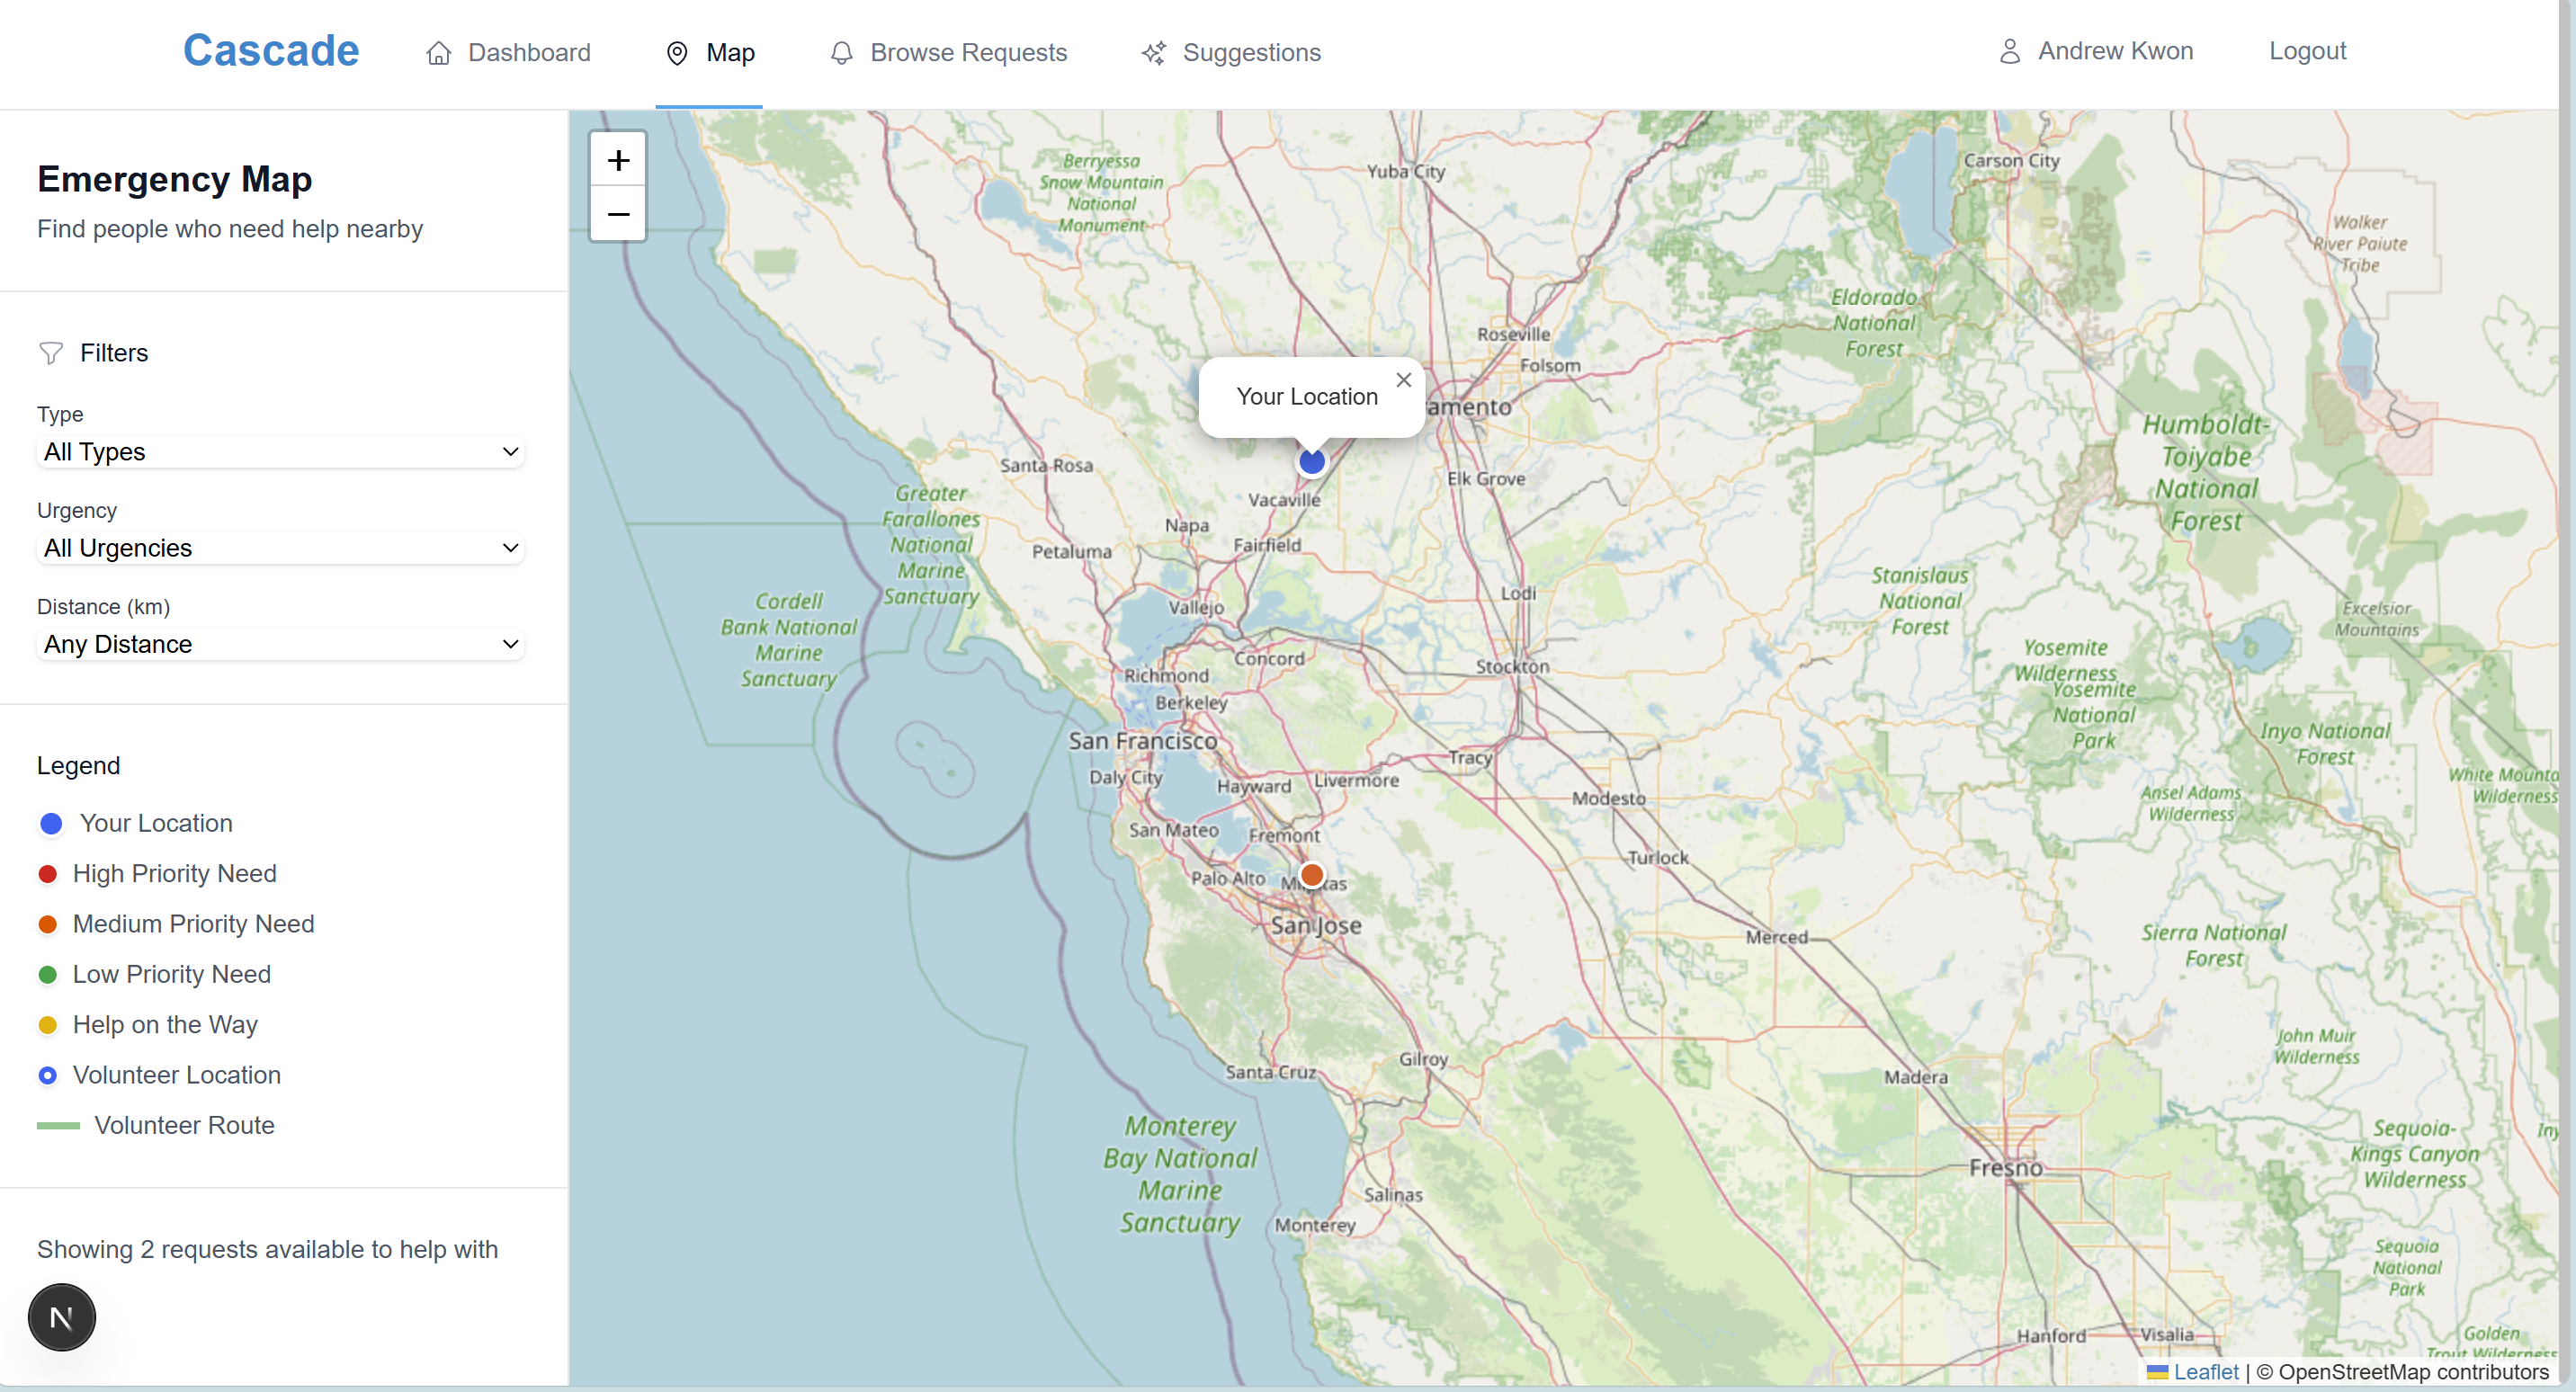Click the map zoom in plus button
The image size is (2576, 1392).
click(618, 160)
